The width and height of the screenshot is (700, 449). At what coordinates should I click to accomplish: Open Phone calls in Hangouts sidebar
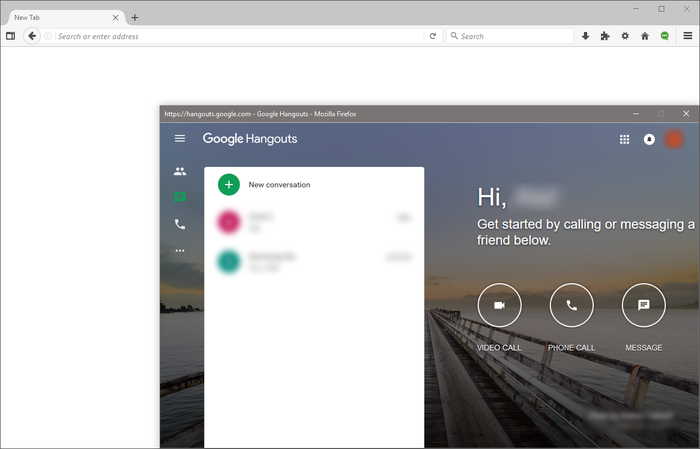click(180, 224)
